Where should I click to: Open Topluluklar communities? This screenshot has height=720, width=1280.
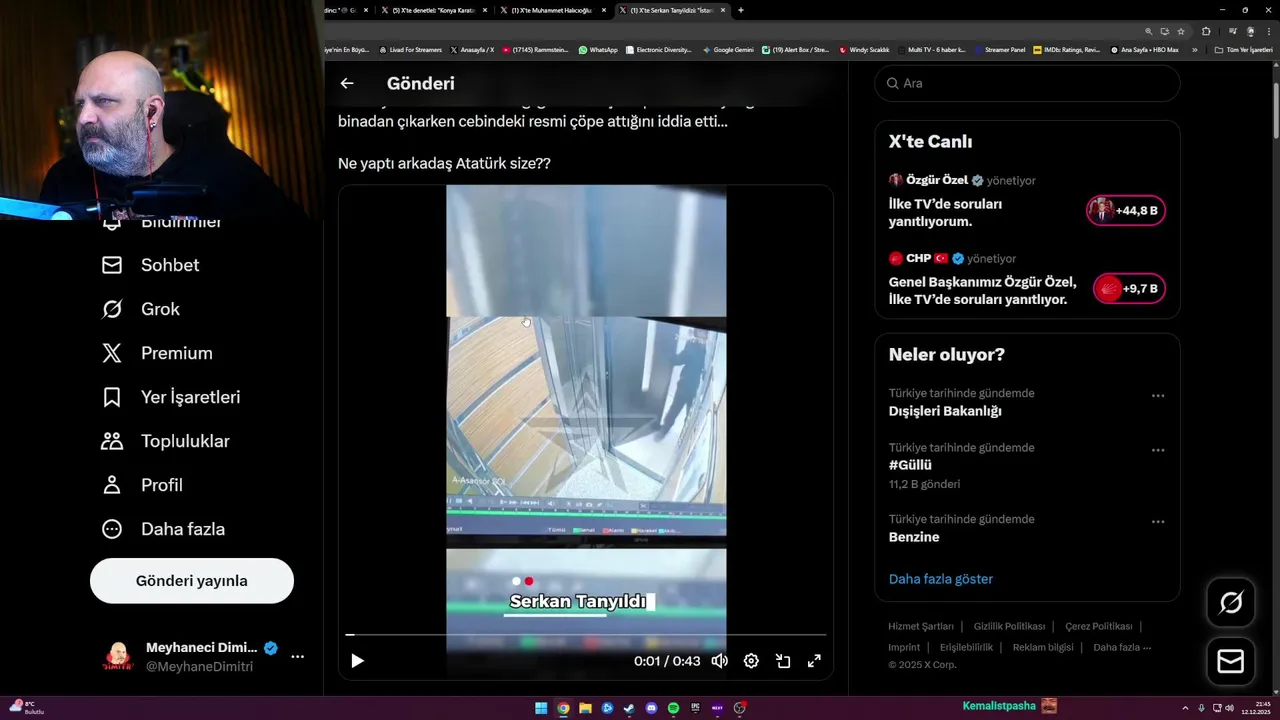tap(166, 441)
